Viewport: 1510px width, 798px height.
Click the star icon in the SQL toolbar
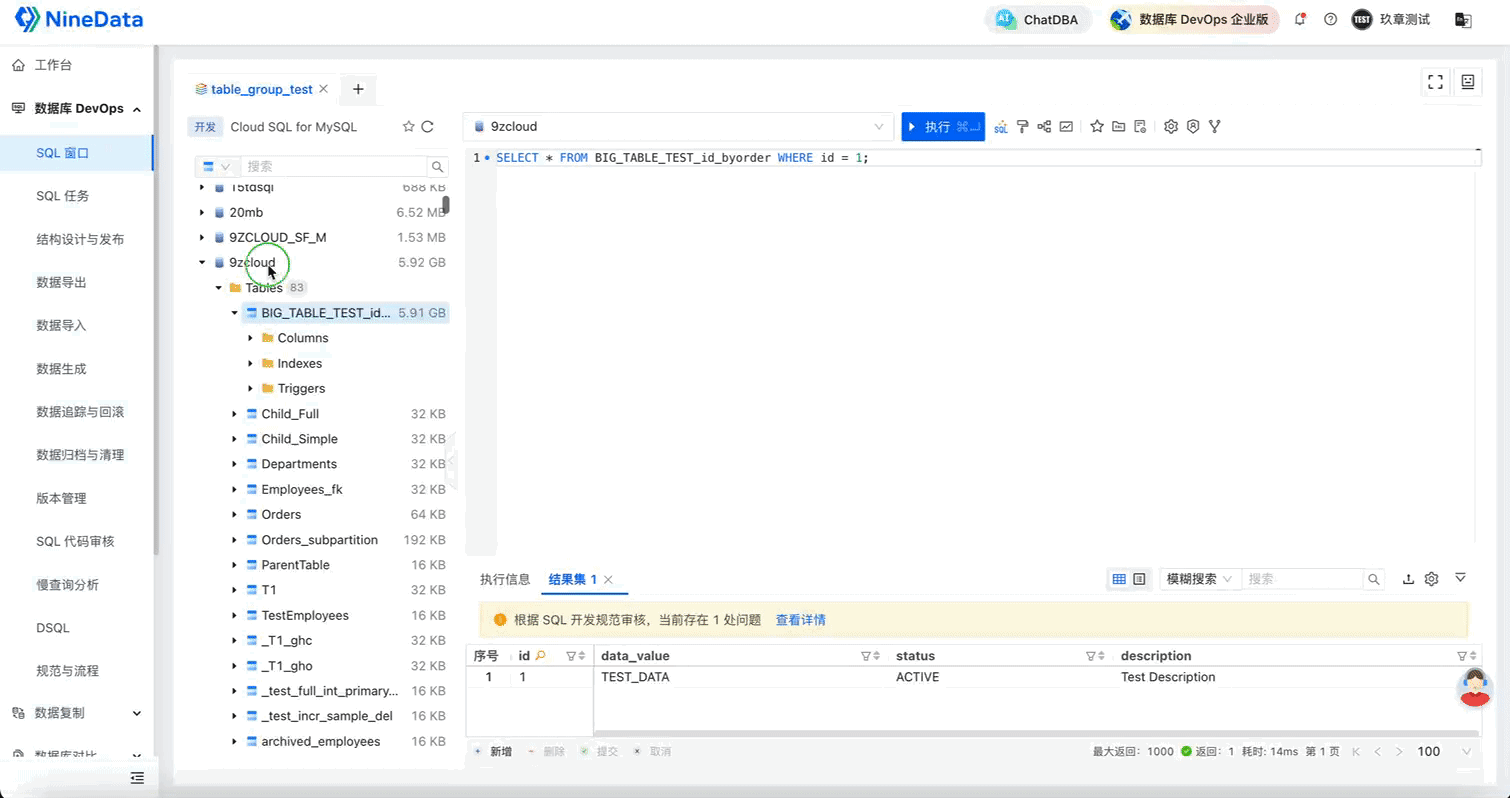coord(1097,127)
